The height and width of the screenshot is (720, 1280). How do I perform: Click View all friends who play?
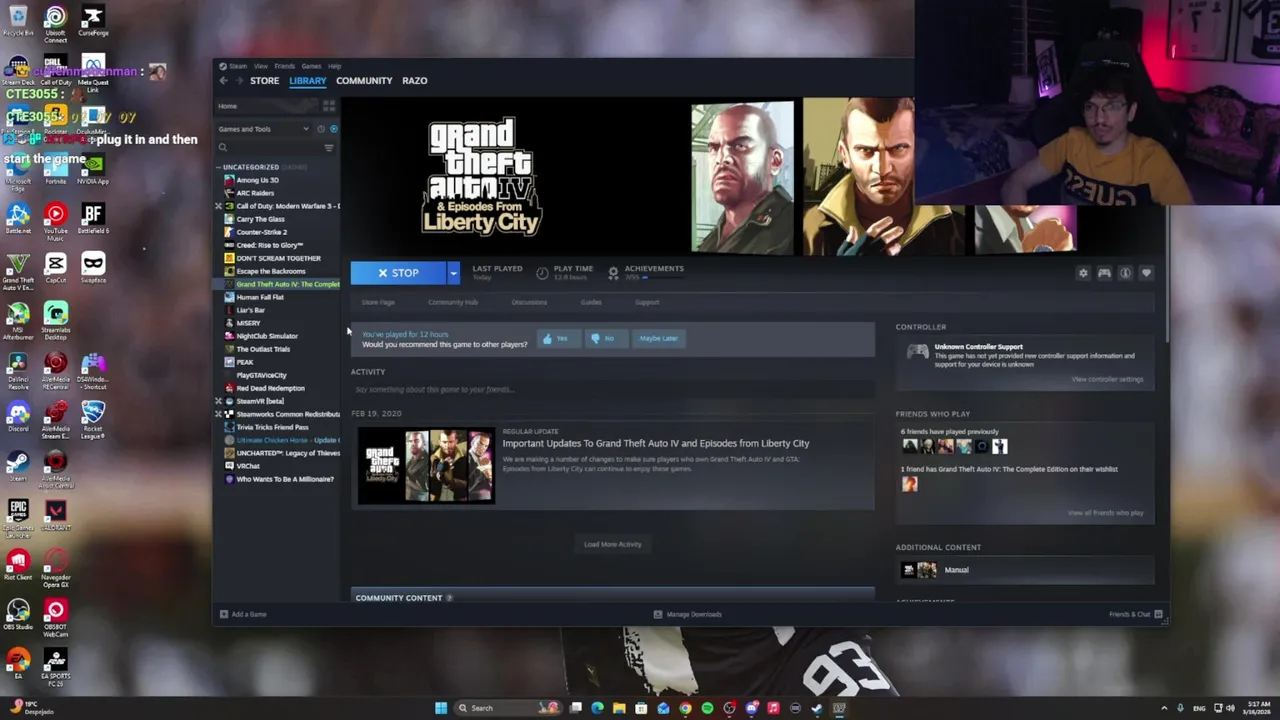[1105, 513]
